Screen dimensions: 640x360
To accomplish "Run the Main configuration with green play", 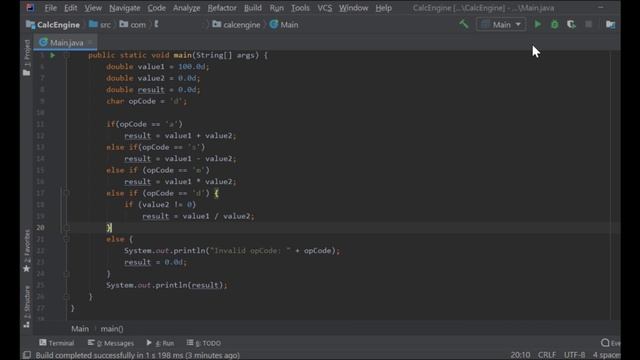I will (x=538, y=24).
